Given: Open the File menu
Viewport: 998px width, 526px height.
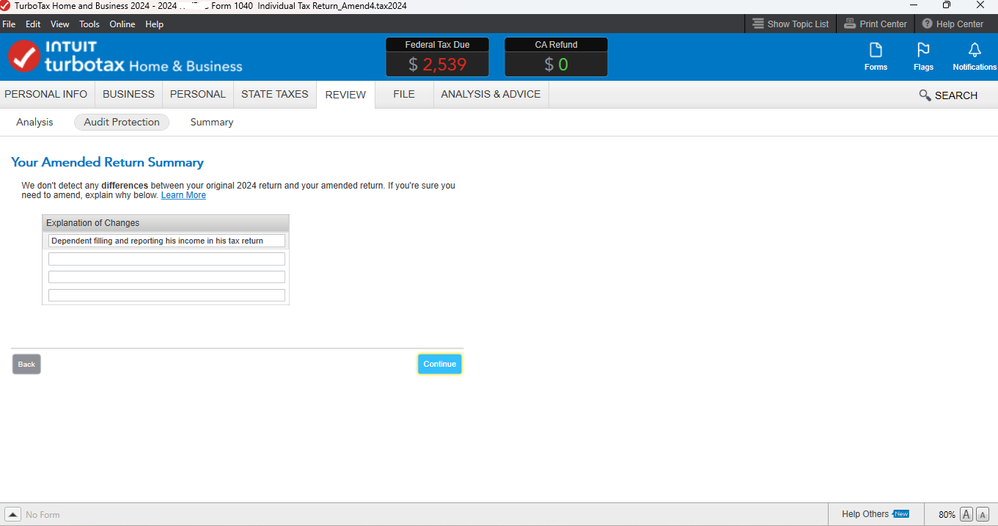Looking at the screenshot, I should coord(9,24).
